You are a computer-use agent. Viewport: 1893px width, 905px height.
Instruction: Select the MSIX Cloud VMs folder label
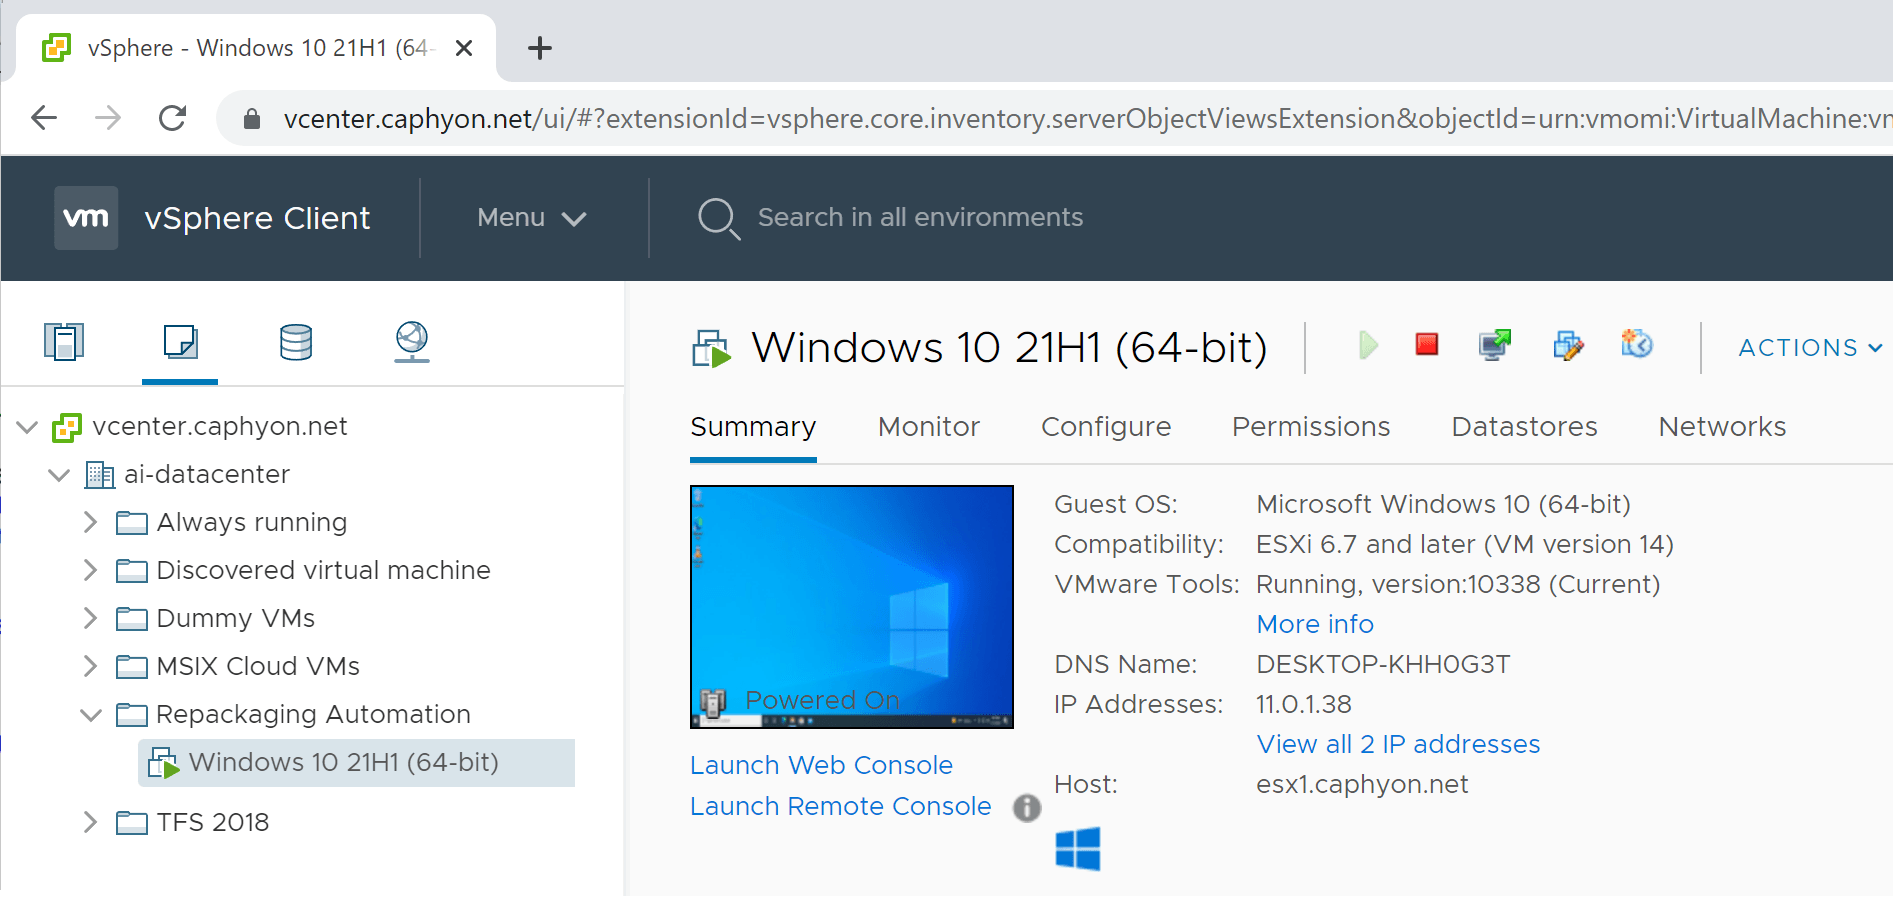point(258,666)
